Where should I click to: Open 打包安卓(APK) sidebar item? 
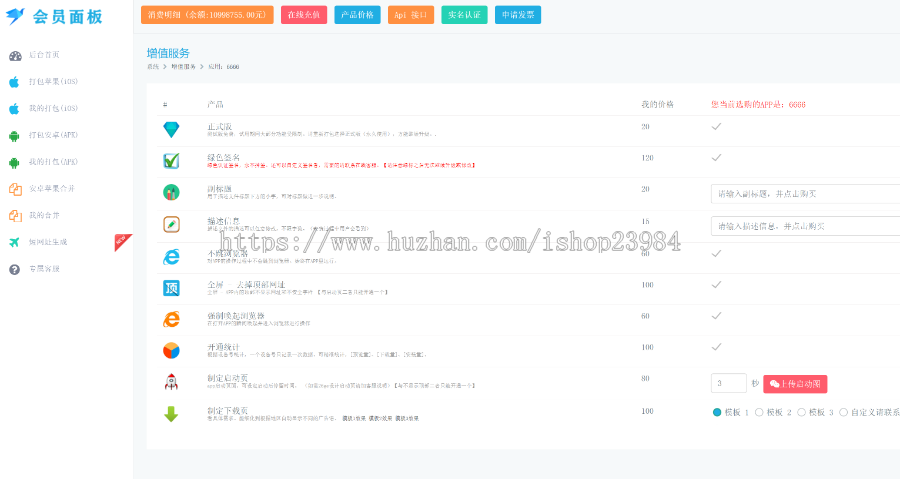(53, 135)
